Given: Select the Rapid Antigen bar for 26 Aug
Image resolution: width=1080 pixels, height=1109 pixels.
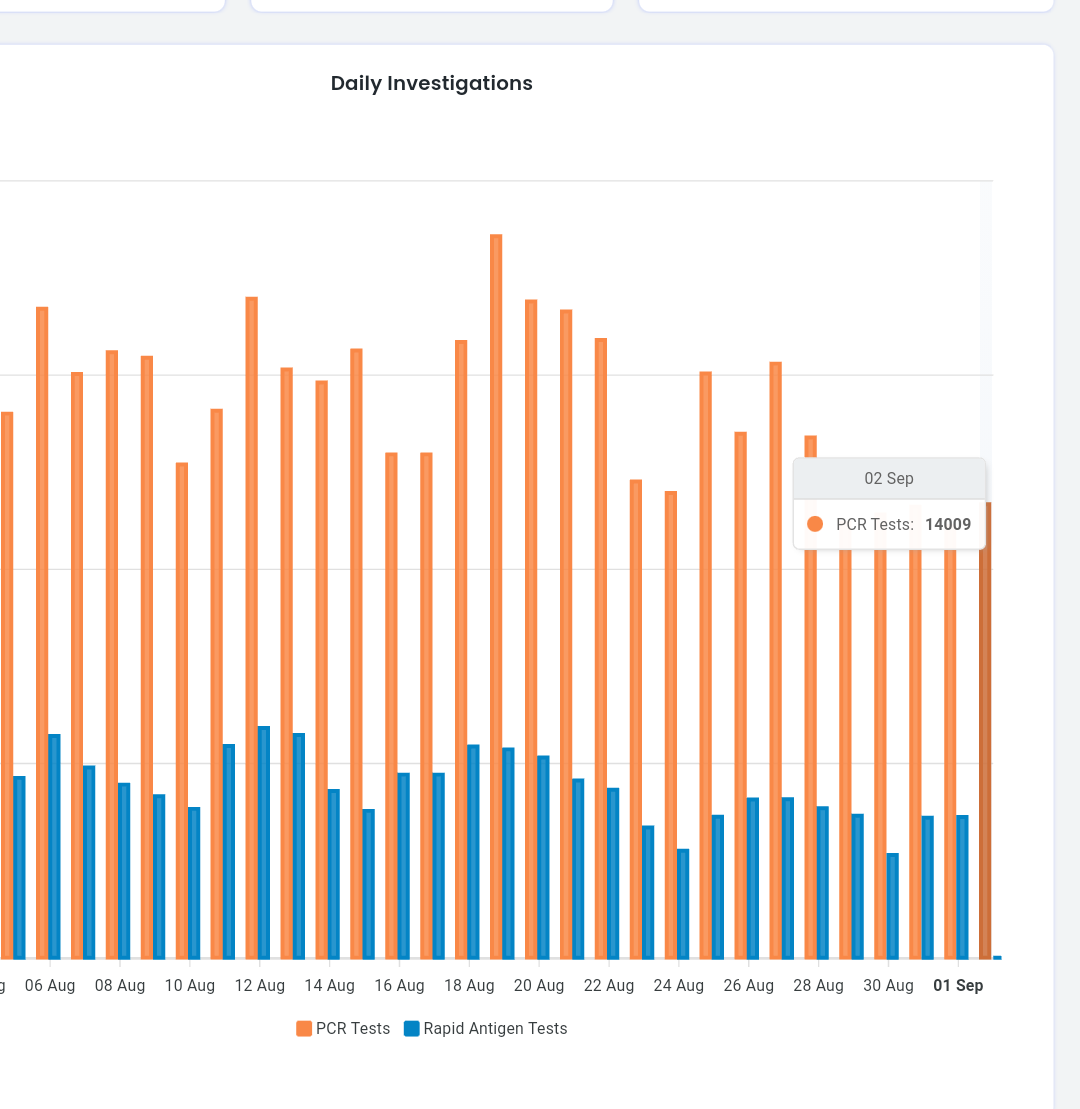Looking at the screenshot, I should [753, 878].
